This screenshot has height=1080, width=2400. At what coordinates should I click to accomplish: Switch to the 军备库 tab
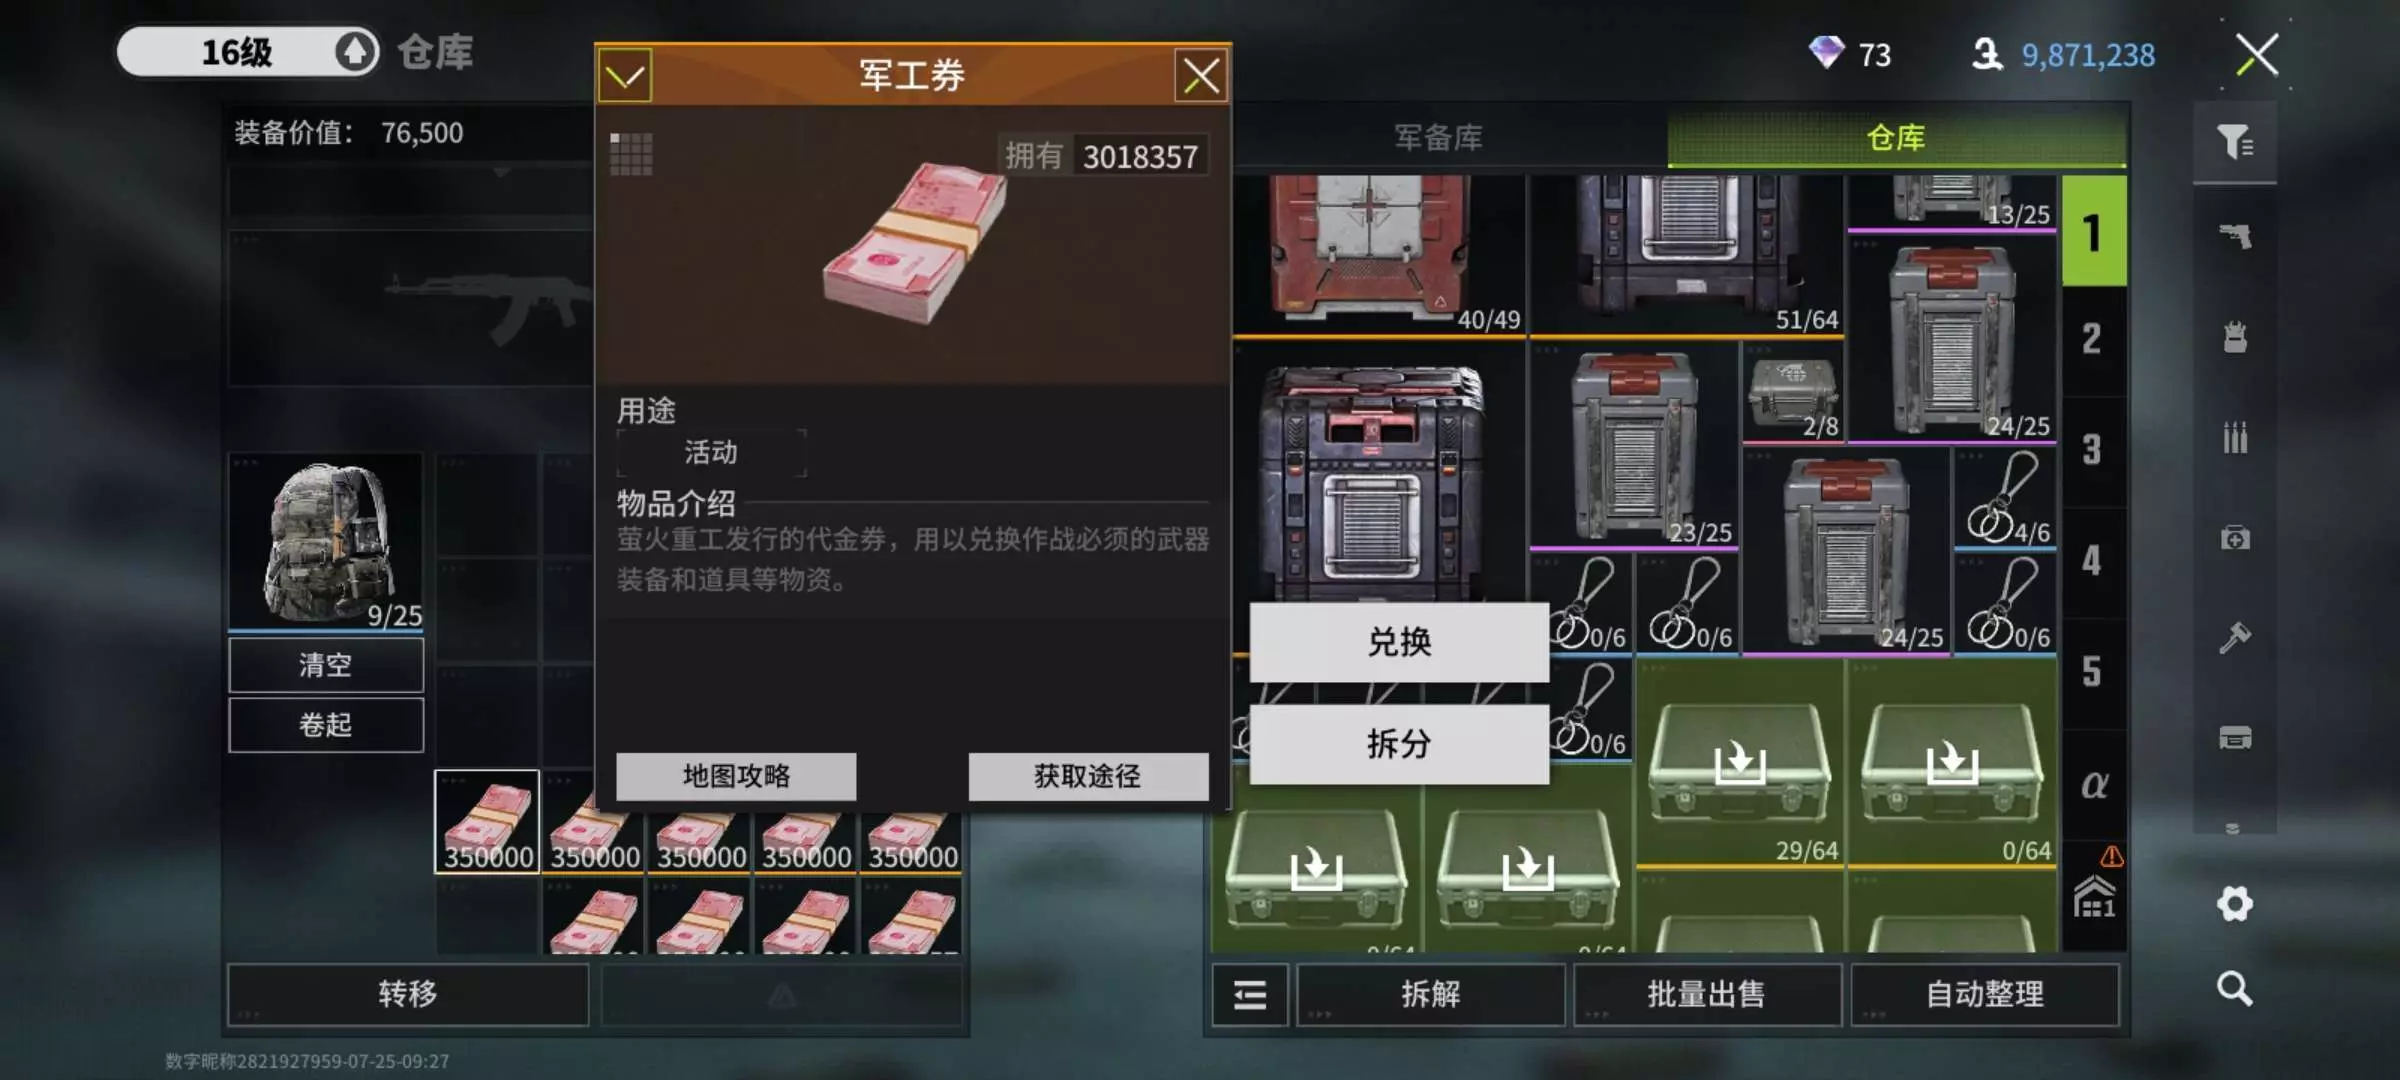coord(1438,138)
